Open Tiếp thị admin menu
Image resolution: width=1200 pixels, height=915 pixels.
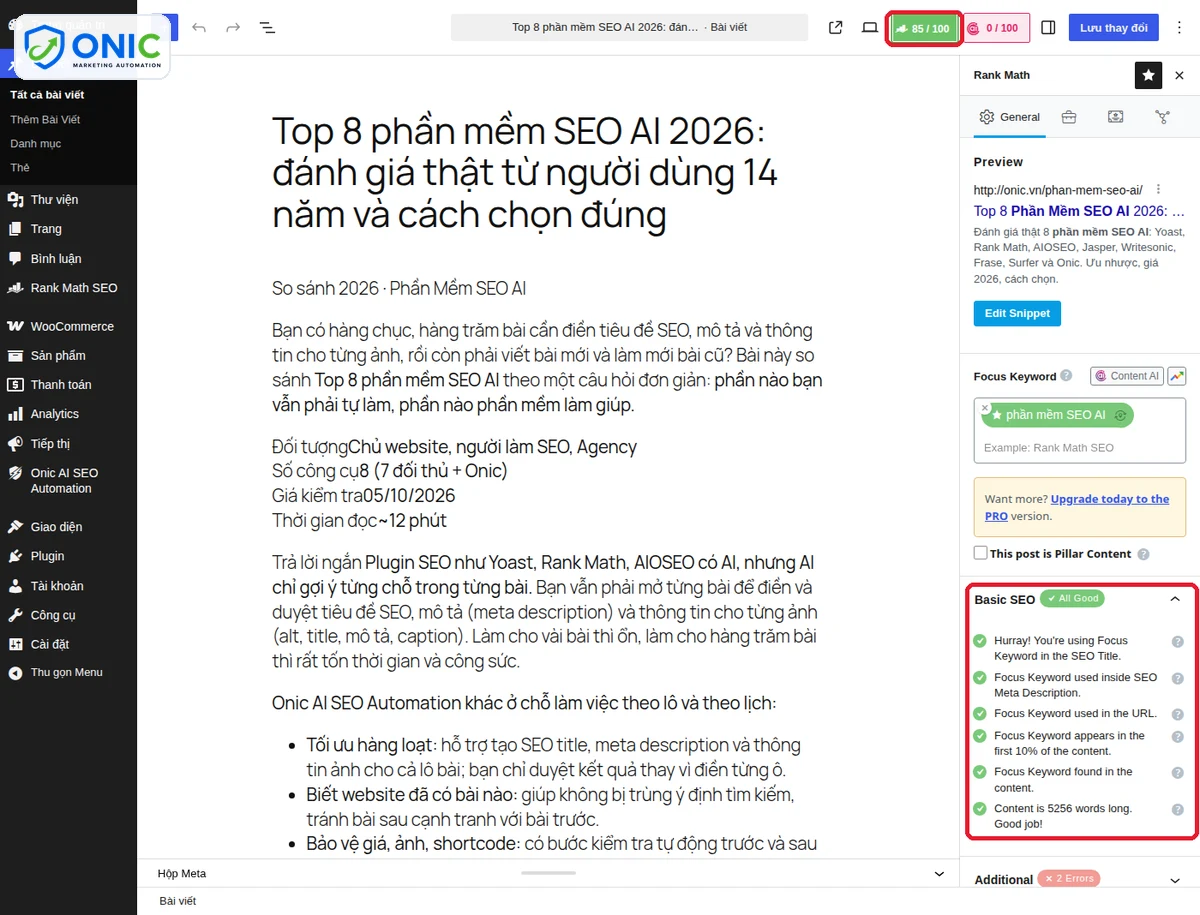point(50,444)
